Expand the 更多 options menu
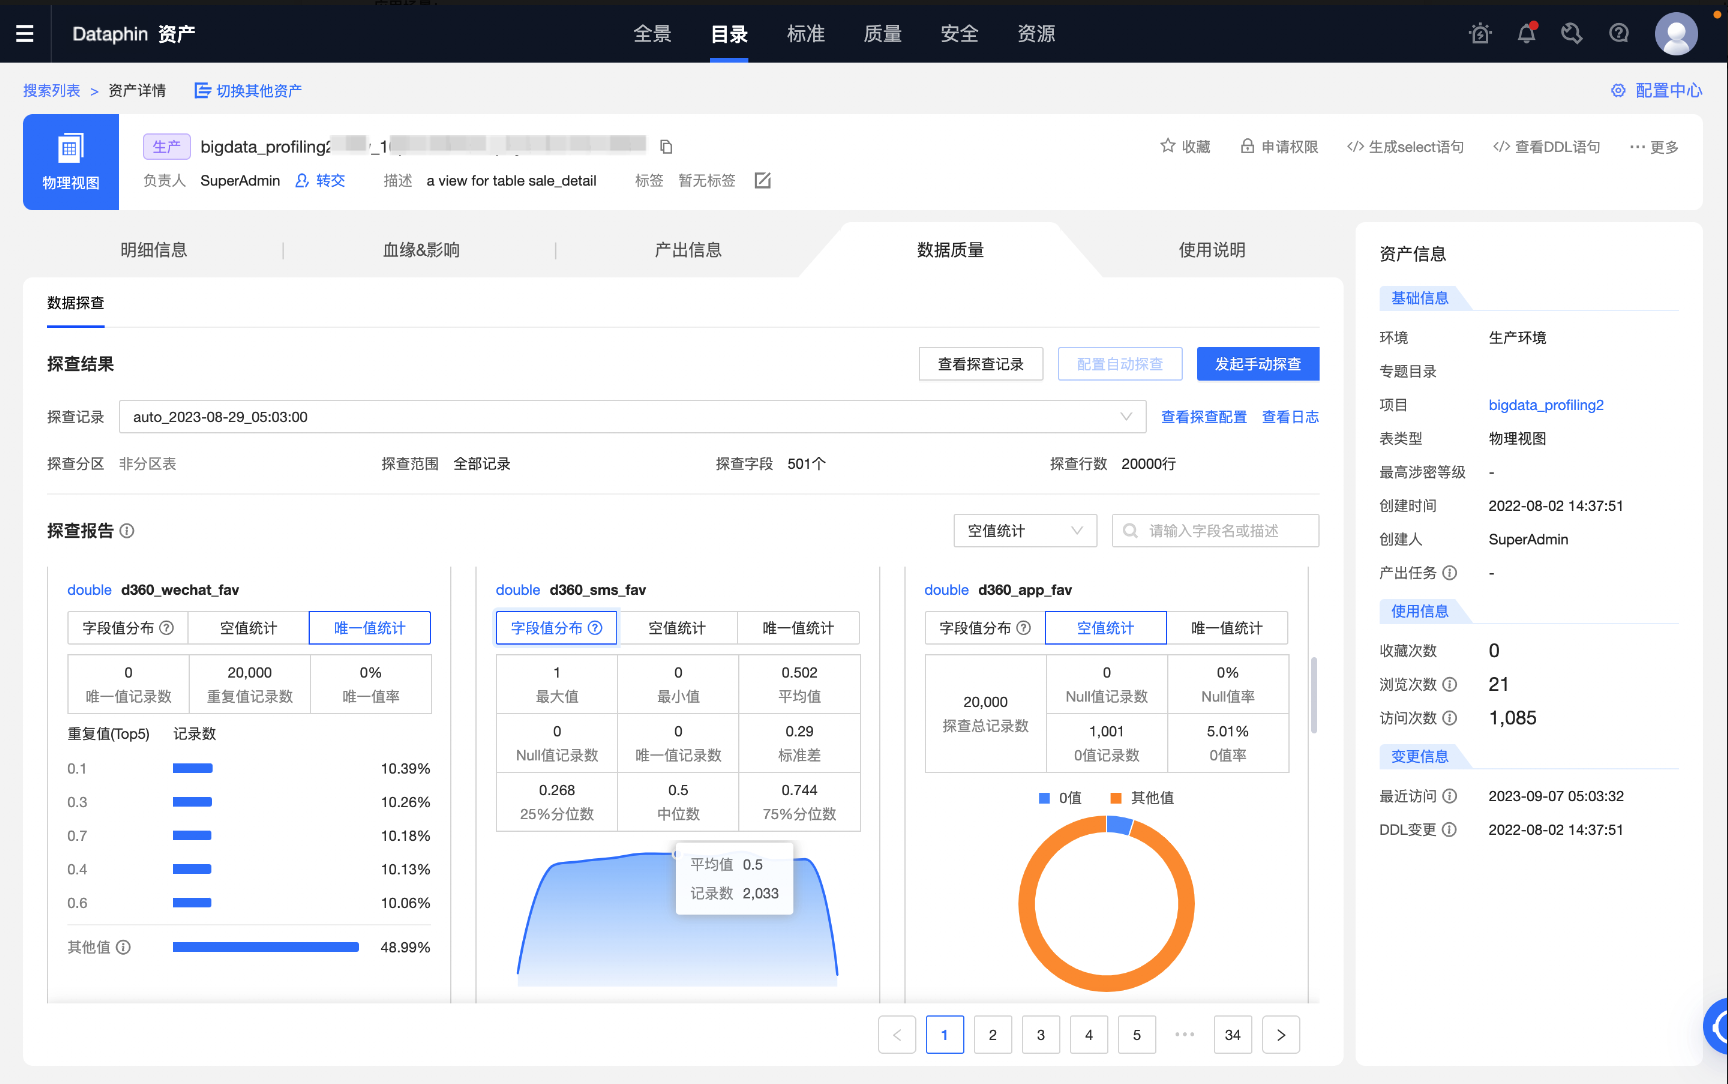Image resolution: width=1728 pixels, height=1084 pixels. click(1652, 146)
